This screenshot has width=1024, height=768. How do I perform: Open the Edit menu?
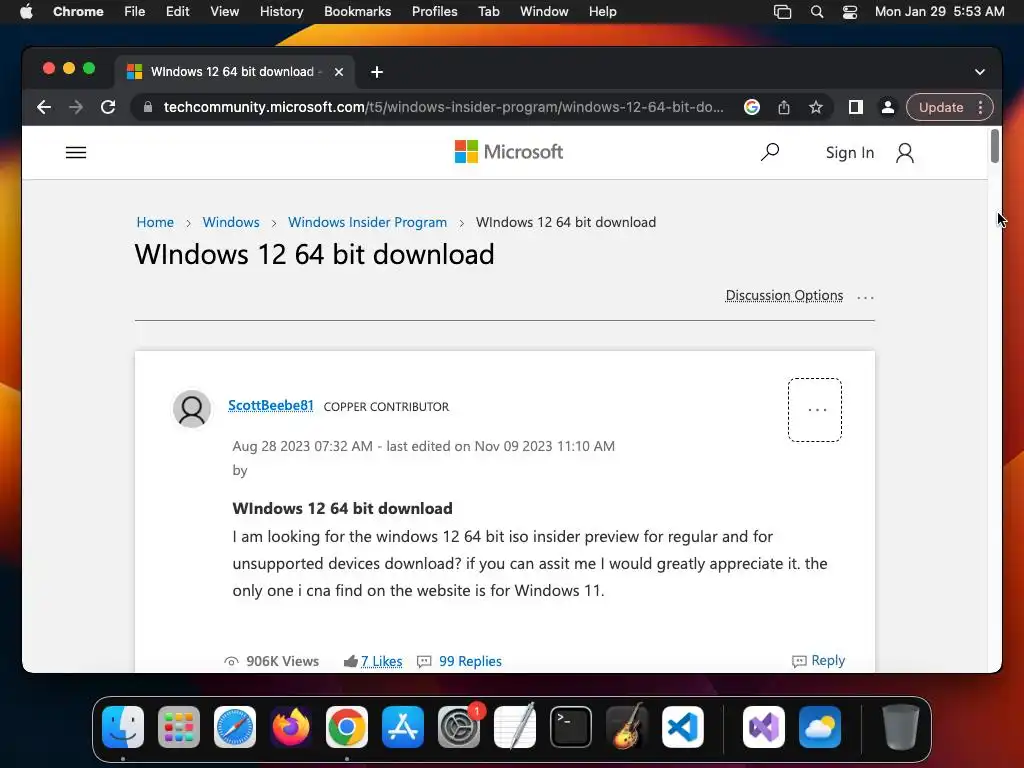coord(177,12)
